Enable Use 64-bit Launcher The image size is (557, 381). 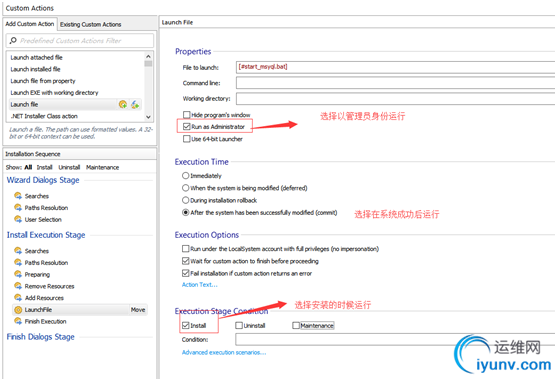tap(186, 139)
